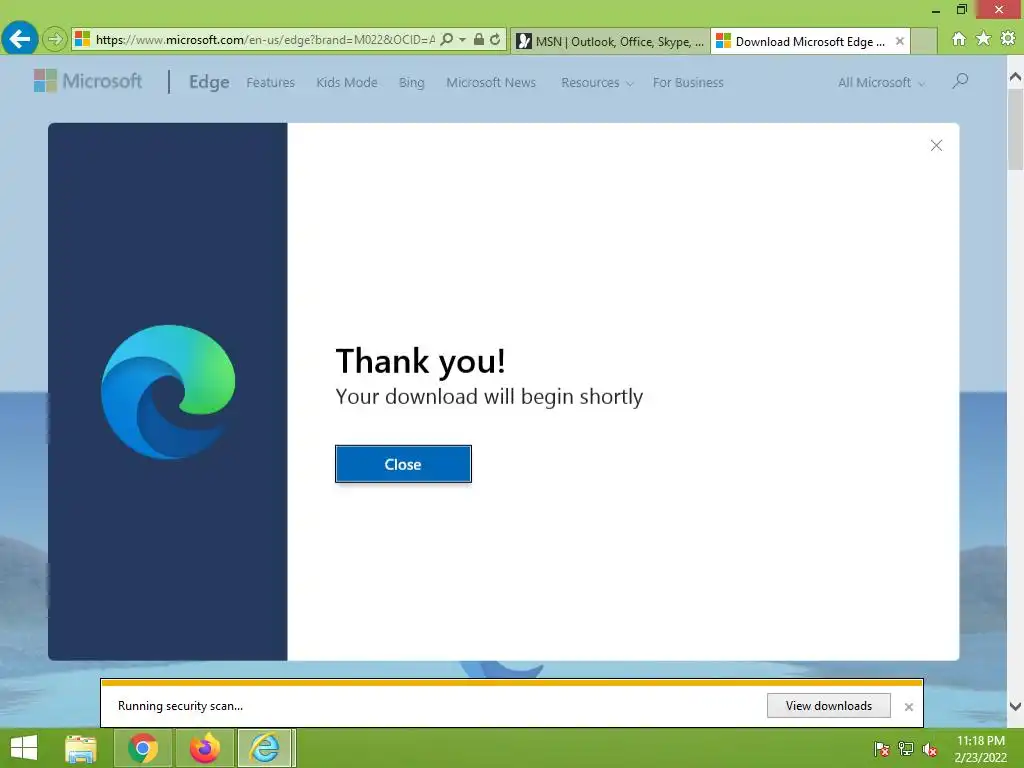Click the site search magnifier icon
This screenshot has width=1024, height=768.
coord(960,81)
